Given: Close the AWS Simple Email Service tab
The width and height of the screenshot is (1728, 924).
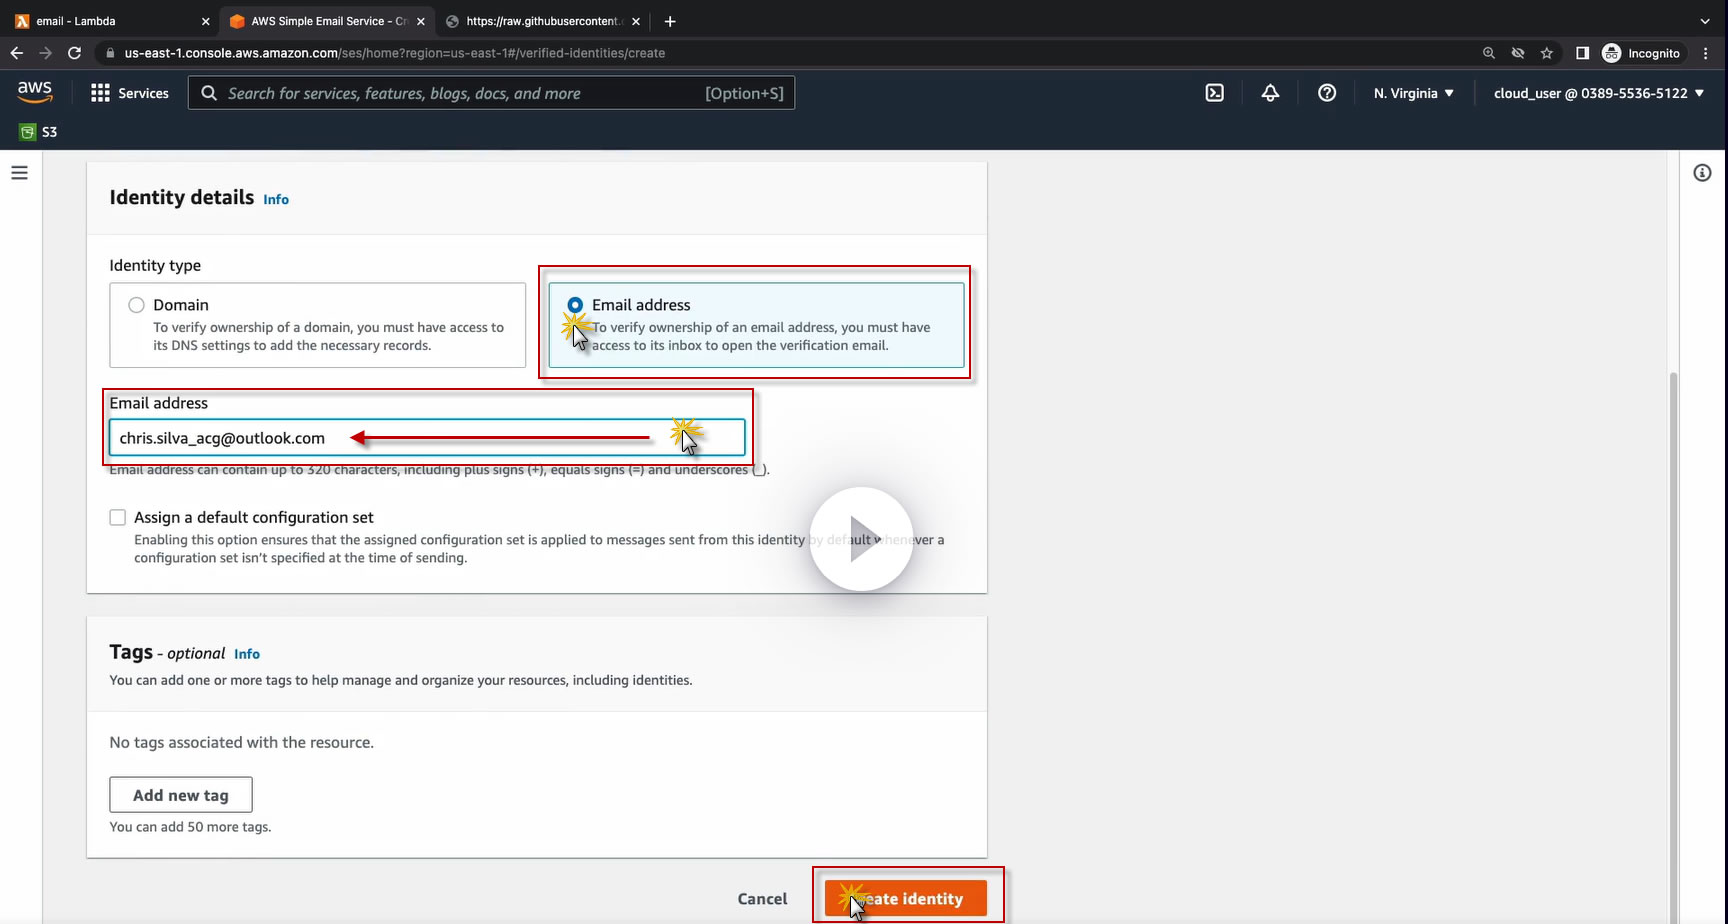Looking at the screenshot, I should coord(421,21).
